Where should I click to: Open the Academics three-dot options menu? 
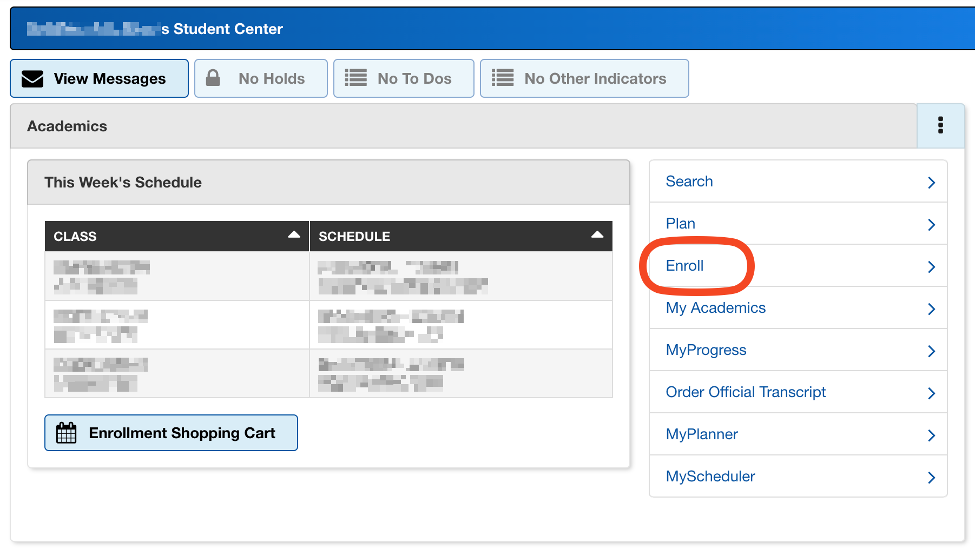click(940, 126)
